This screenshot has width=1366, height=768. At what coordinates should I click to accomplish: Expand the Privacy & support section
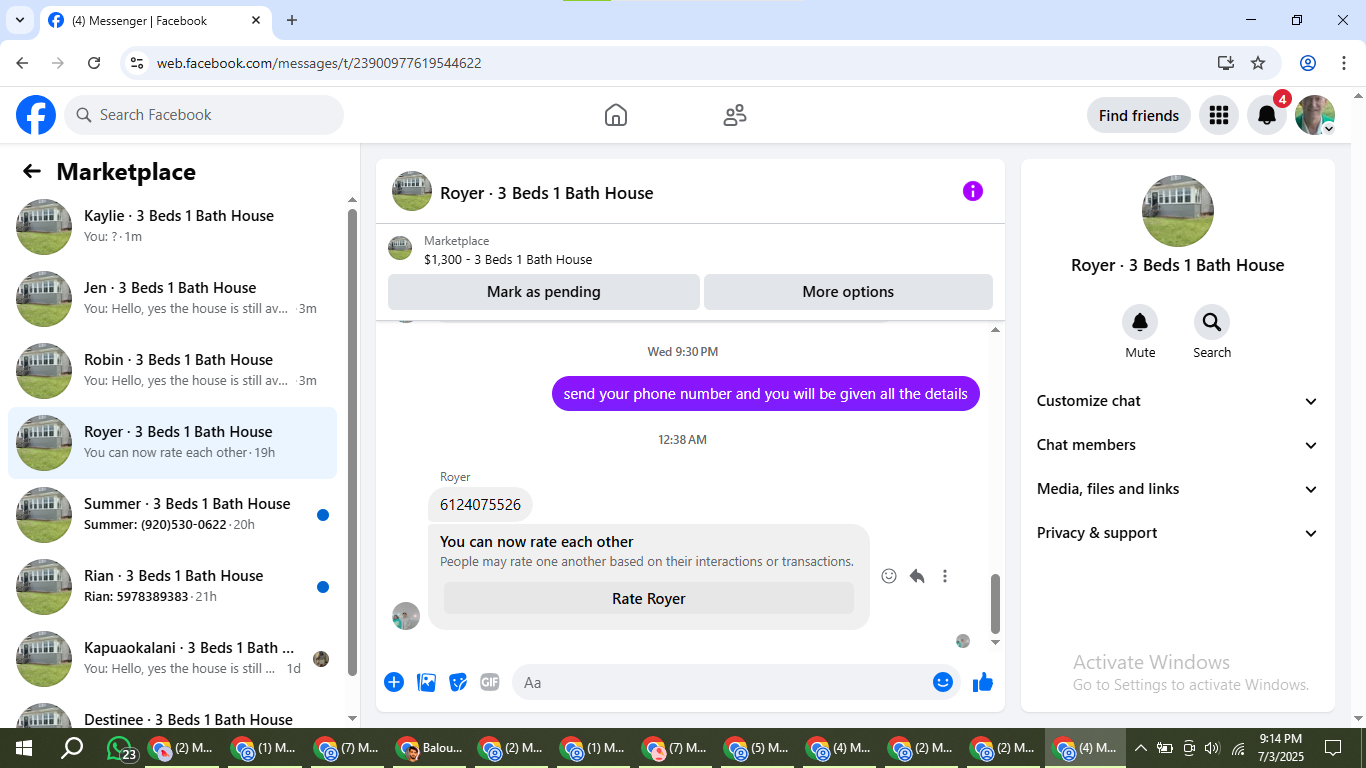pos(1178,533)
